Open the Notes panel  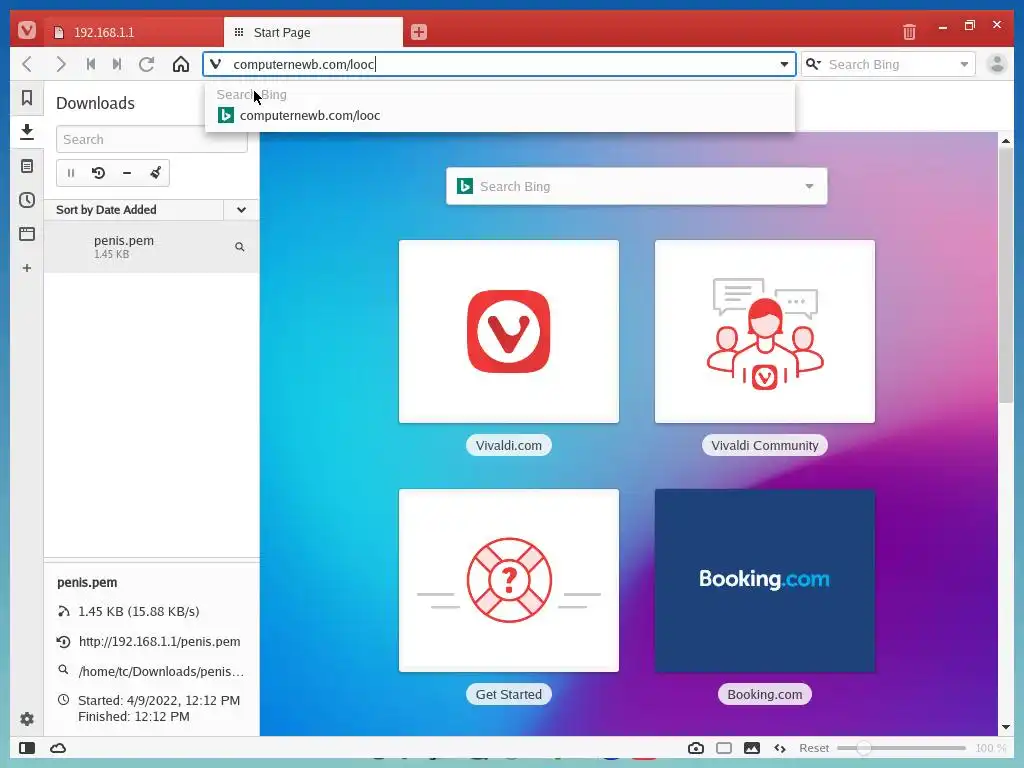pos(27,166)
